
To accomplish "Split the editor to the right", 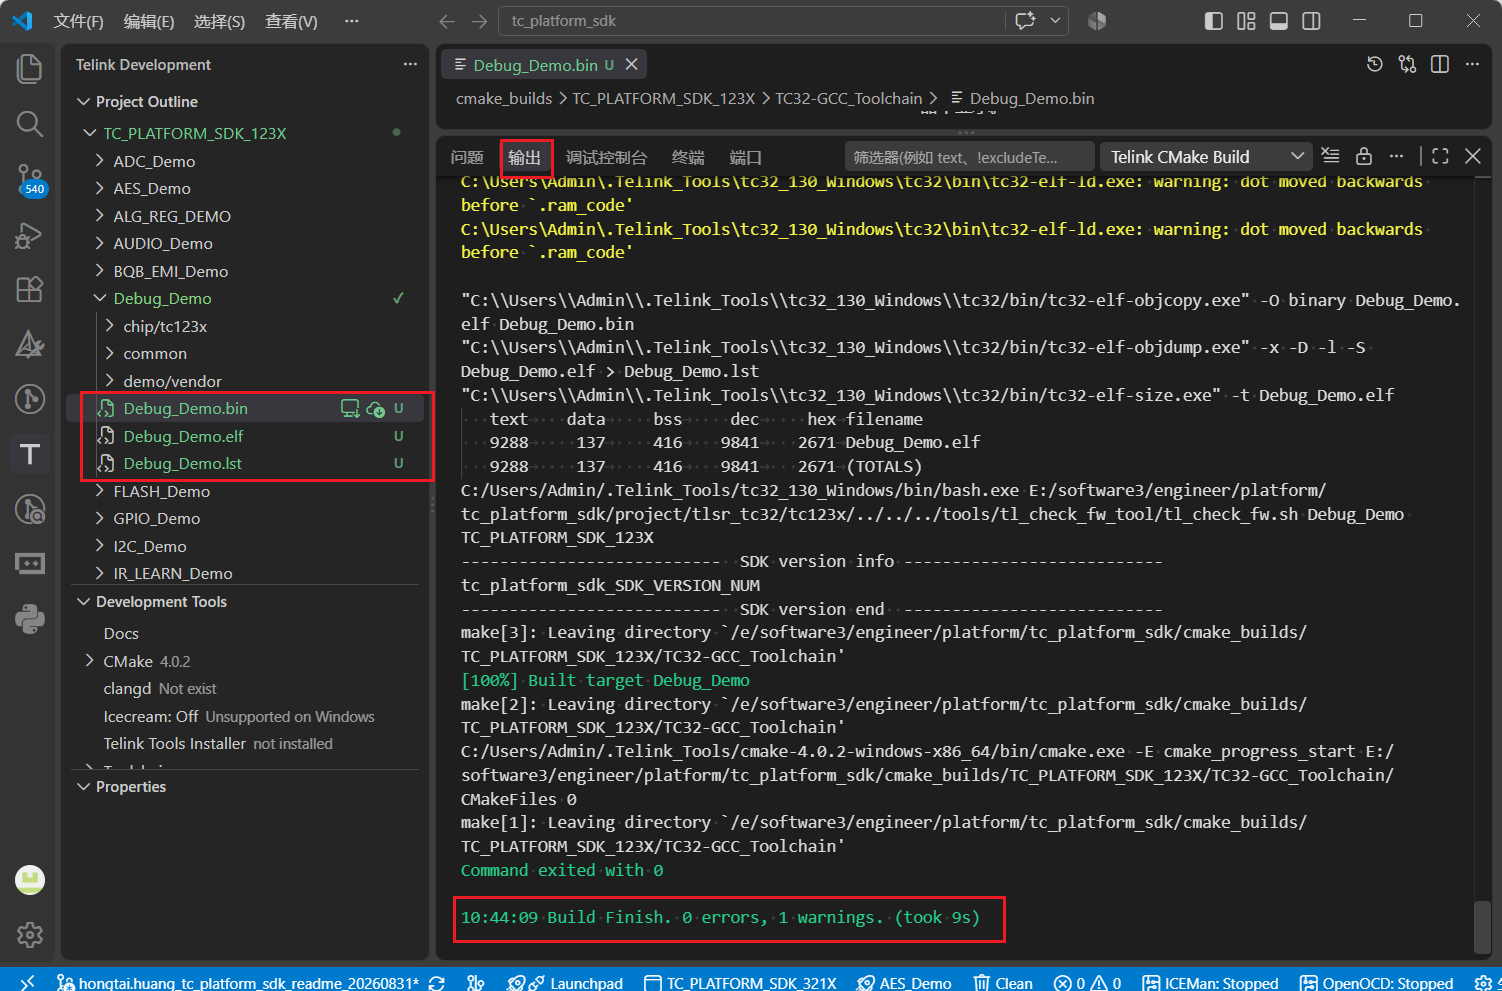I will pyautogui.click(x=1440, y=64).
